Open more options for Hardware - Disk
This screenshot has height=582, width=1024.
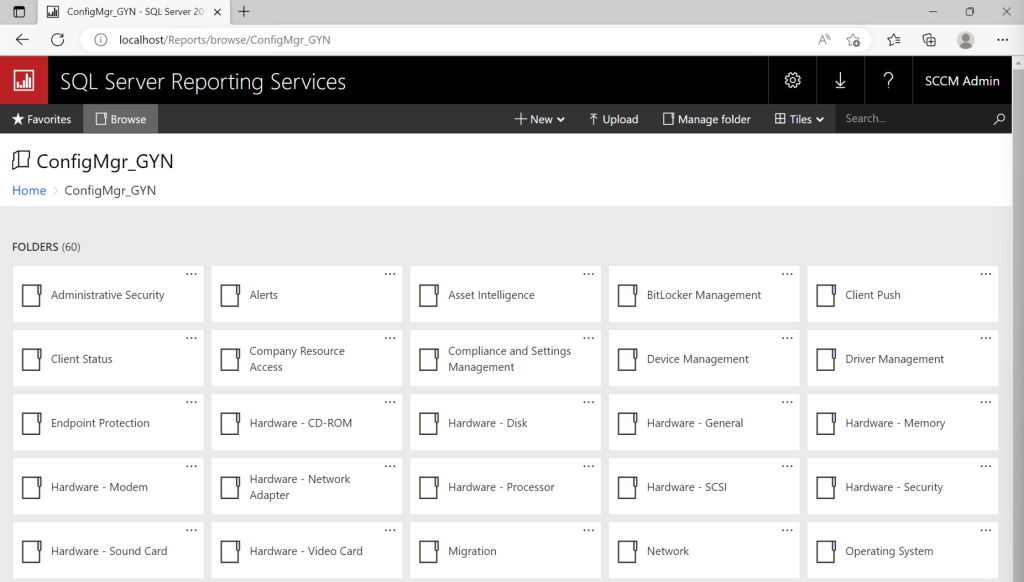click(x=588, y=402)
